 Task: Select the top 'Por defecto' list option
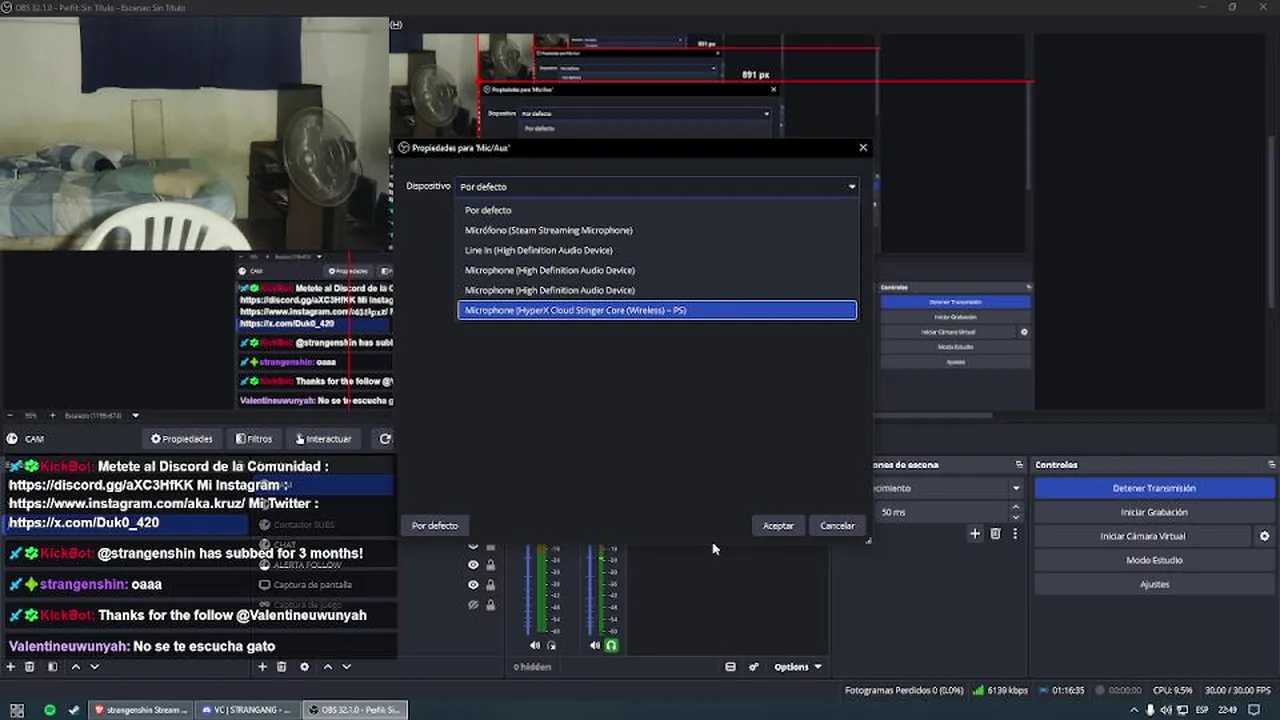[x=657, y=210]
